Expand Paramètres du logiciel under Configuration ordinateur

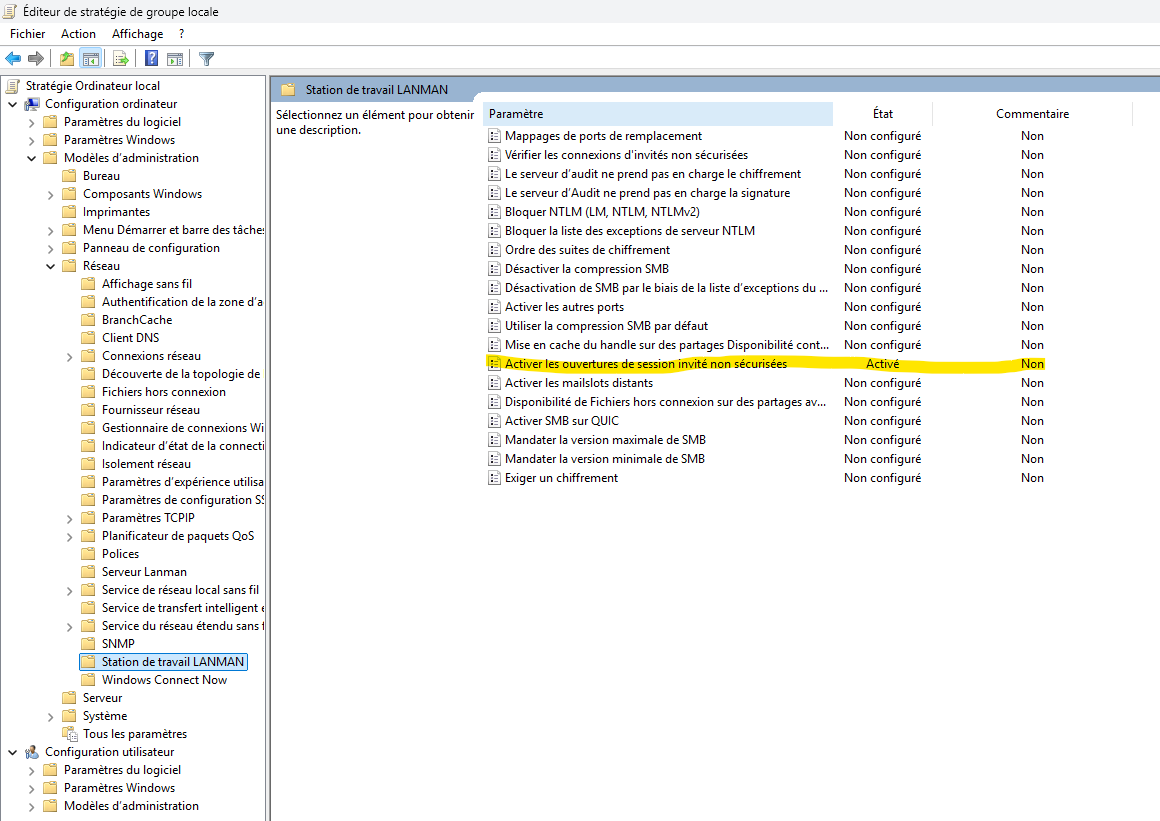pyautogui.click(x=31, y=123)
